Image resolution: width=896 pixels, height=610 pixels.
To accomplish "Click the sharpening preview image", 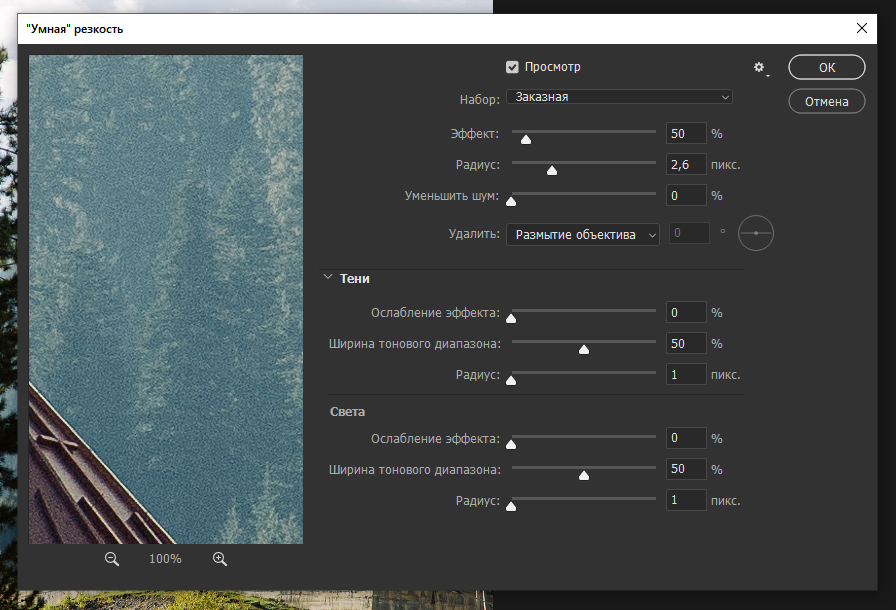I will 166,299.
